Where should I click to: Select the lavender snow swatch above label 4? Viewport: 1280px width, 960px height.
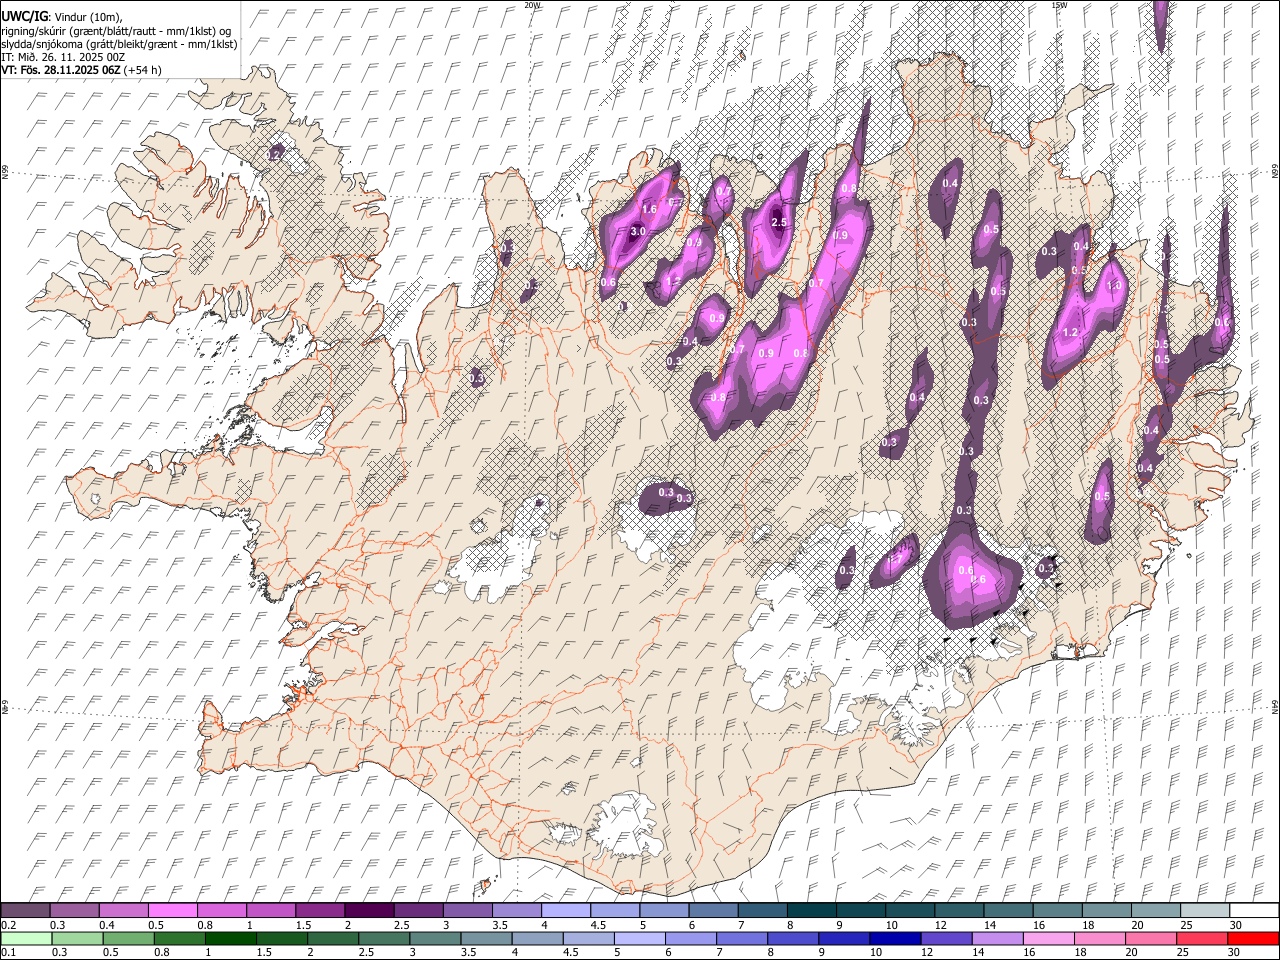[564, 910]
